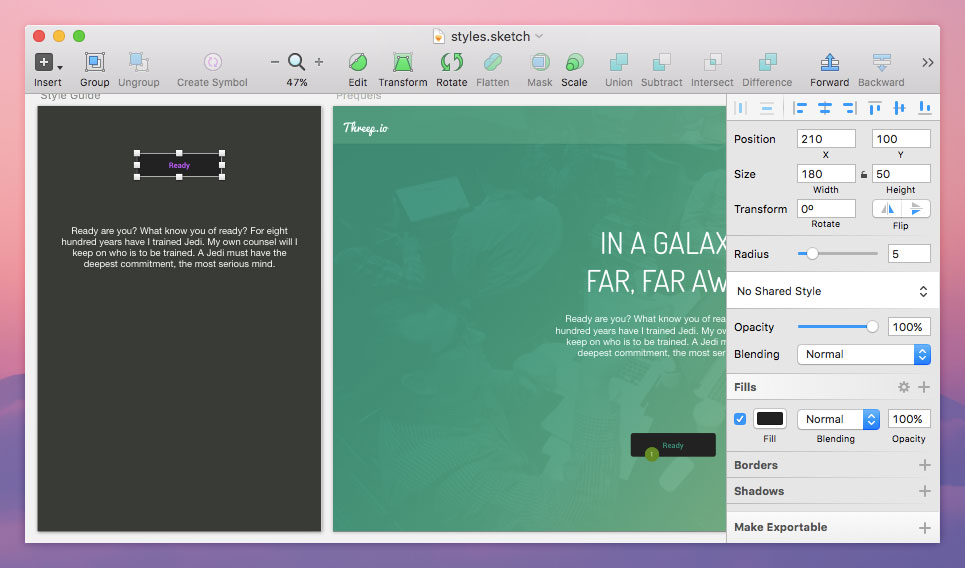Select the Transform tool

coord(402,62)
